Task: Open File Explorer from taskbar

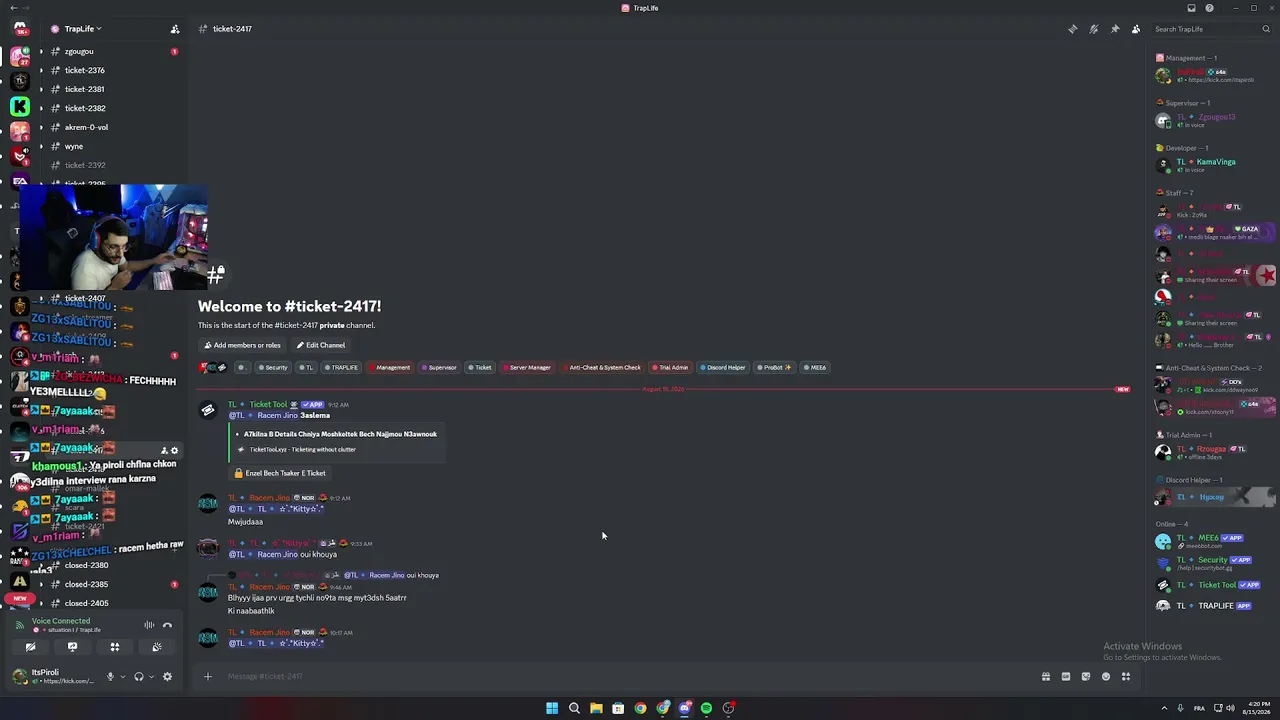Action: [x=596, y=708]
